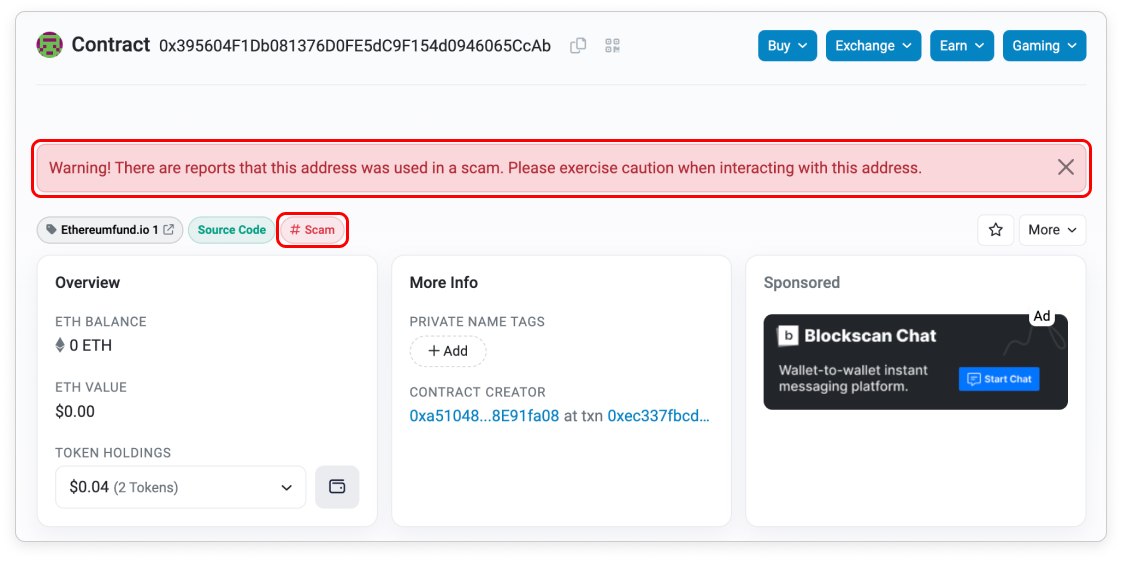Open creation transaction 0xec337fbcd link
Screen dimensions: 1122x561
(658, 416)
